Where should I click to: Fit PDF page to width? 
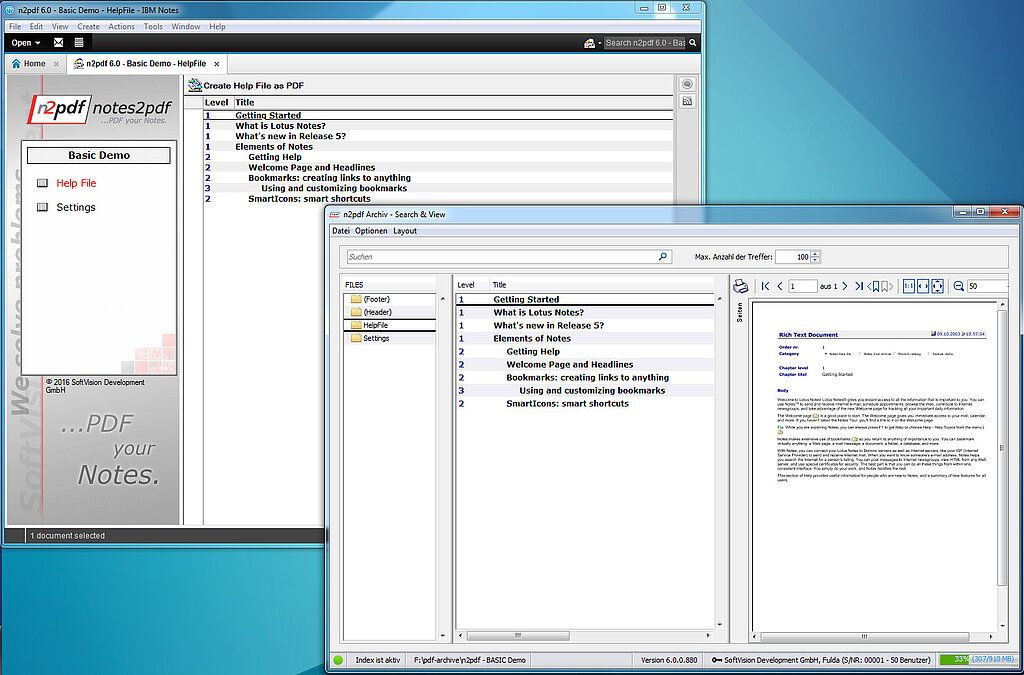pos(923,286)
